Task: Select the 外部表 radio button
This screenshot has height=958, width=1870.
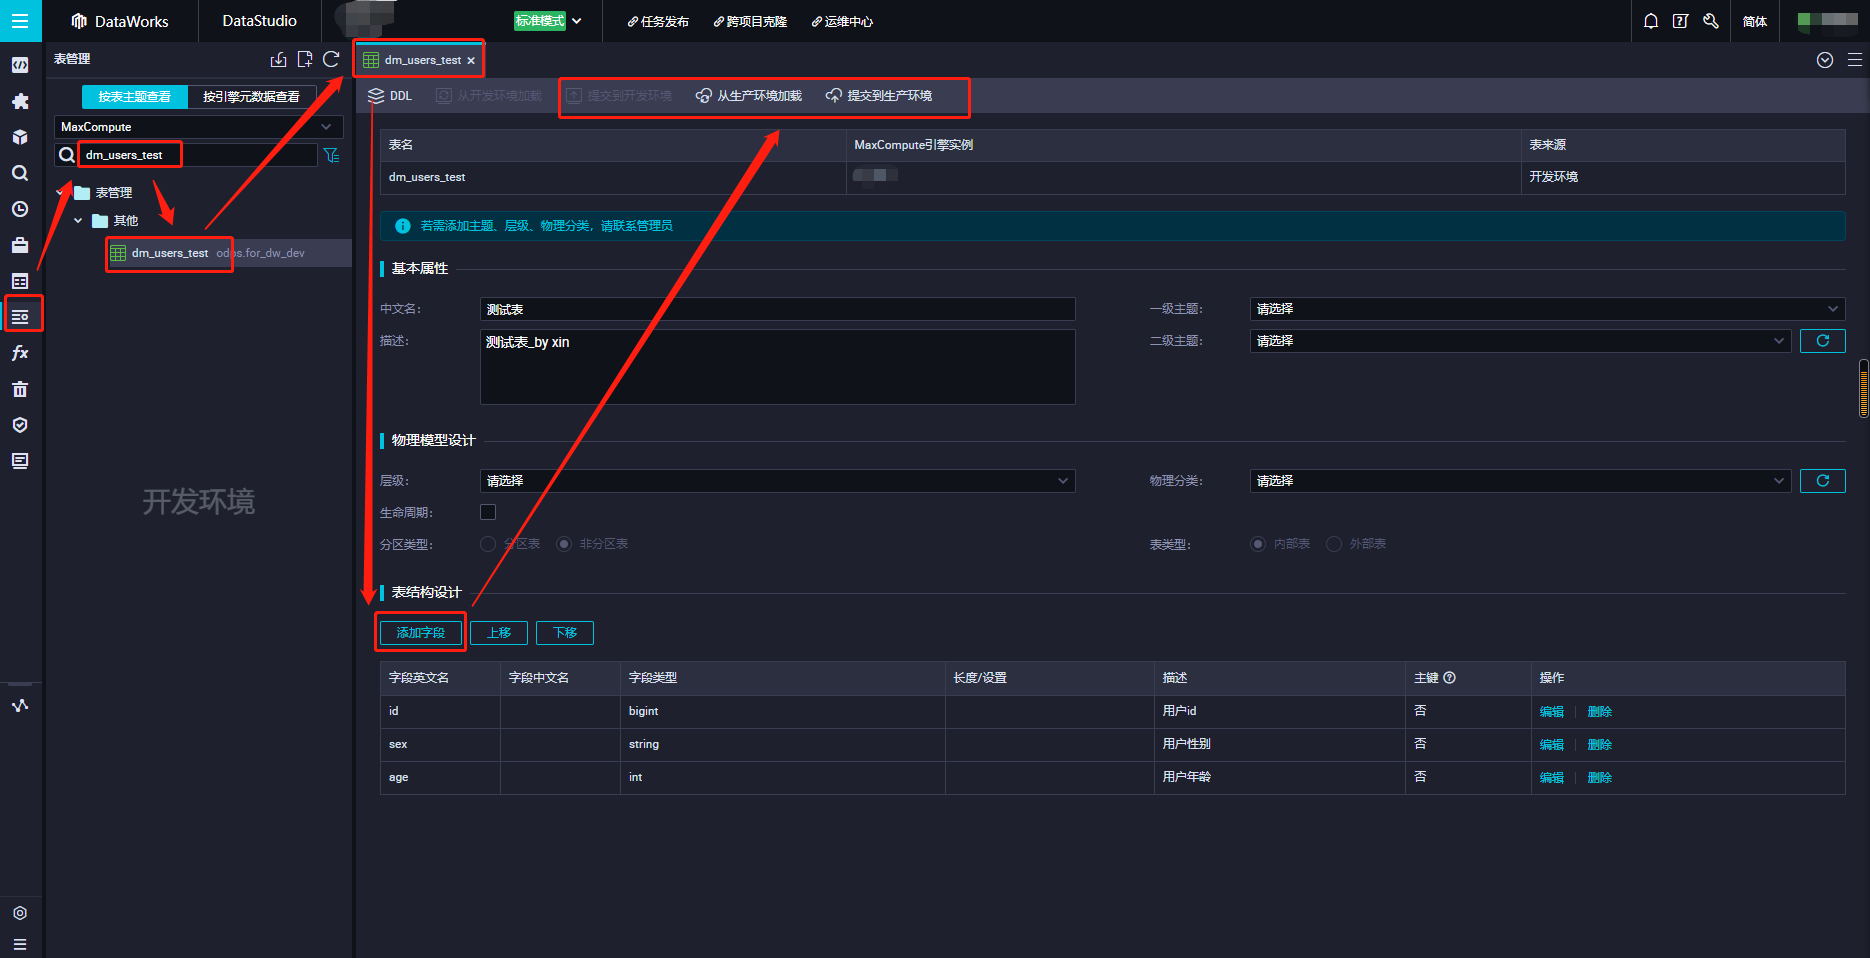Action: pos(1334,544)
